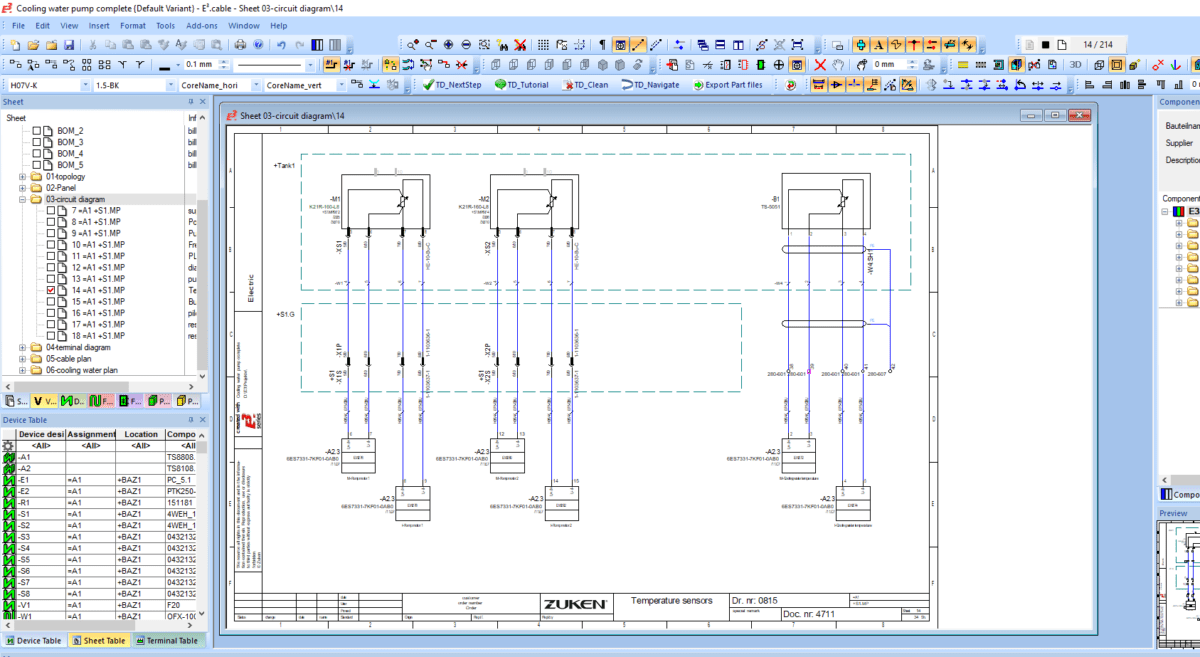Check the sheet 12 =A1 +S1.MP checkbox
Image resolution: width=1200 pixels, height=657 pixels.
tap(51, 267)
